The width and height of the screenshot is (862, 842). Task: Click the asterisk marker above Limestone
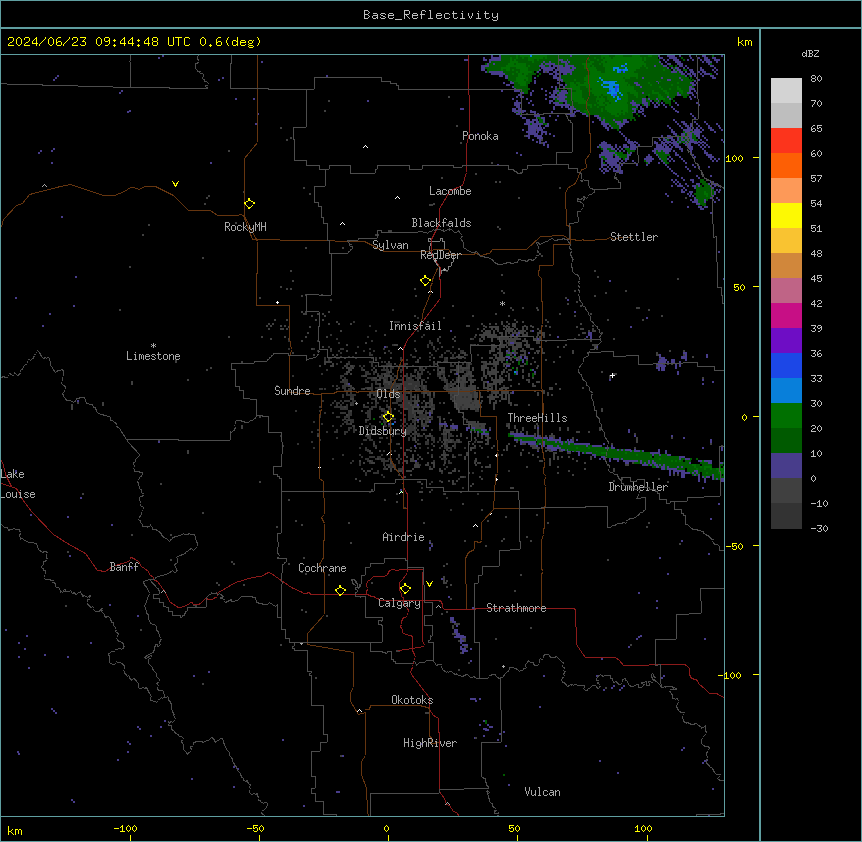[x=153, y=346]
